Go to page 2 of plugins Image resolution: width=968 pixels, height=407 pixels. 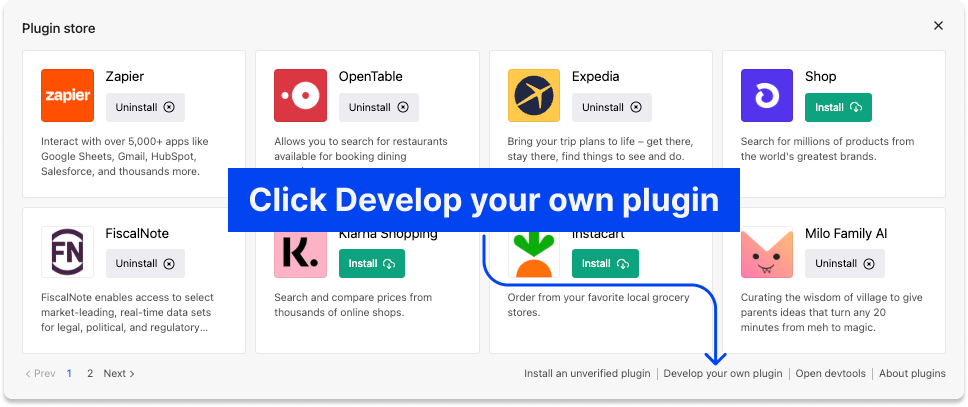pos(90,374)
